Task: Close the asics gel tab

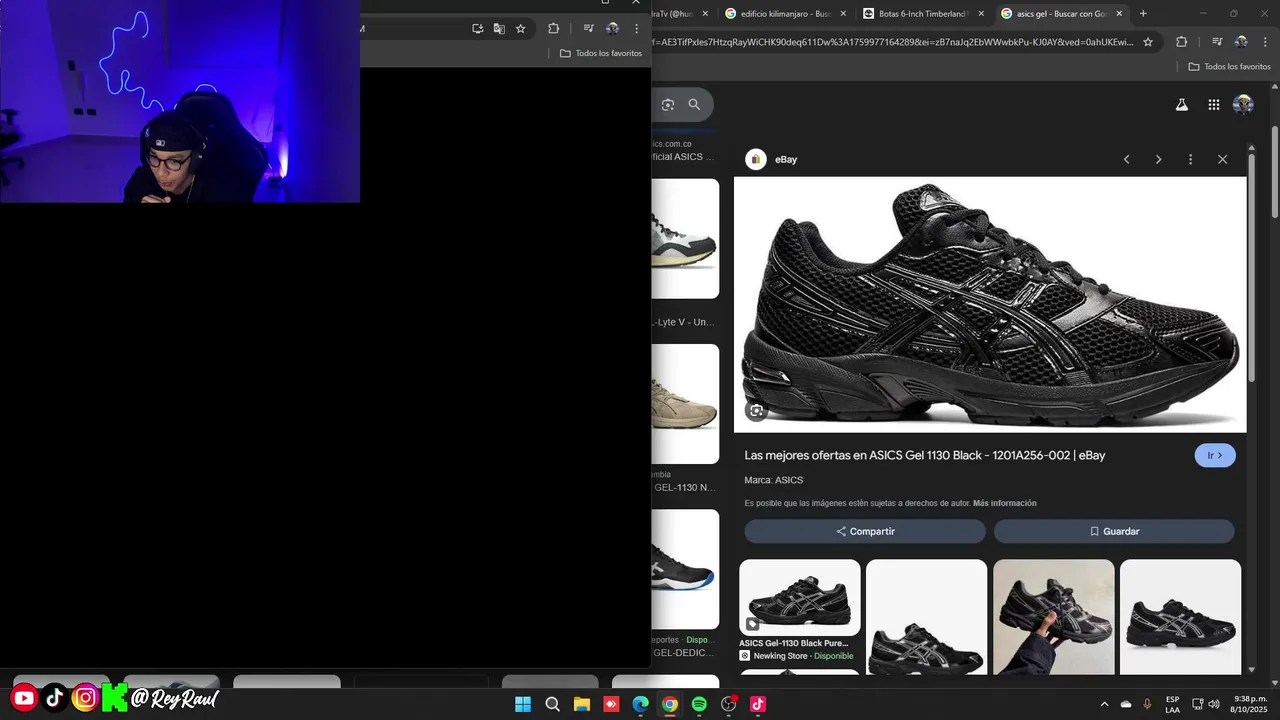Action: [x=1119, y=14]
